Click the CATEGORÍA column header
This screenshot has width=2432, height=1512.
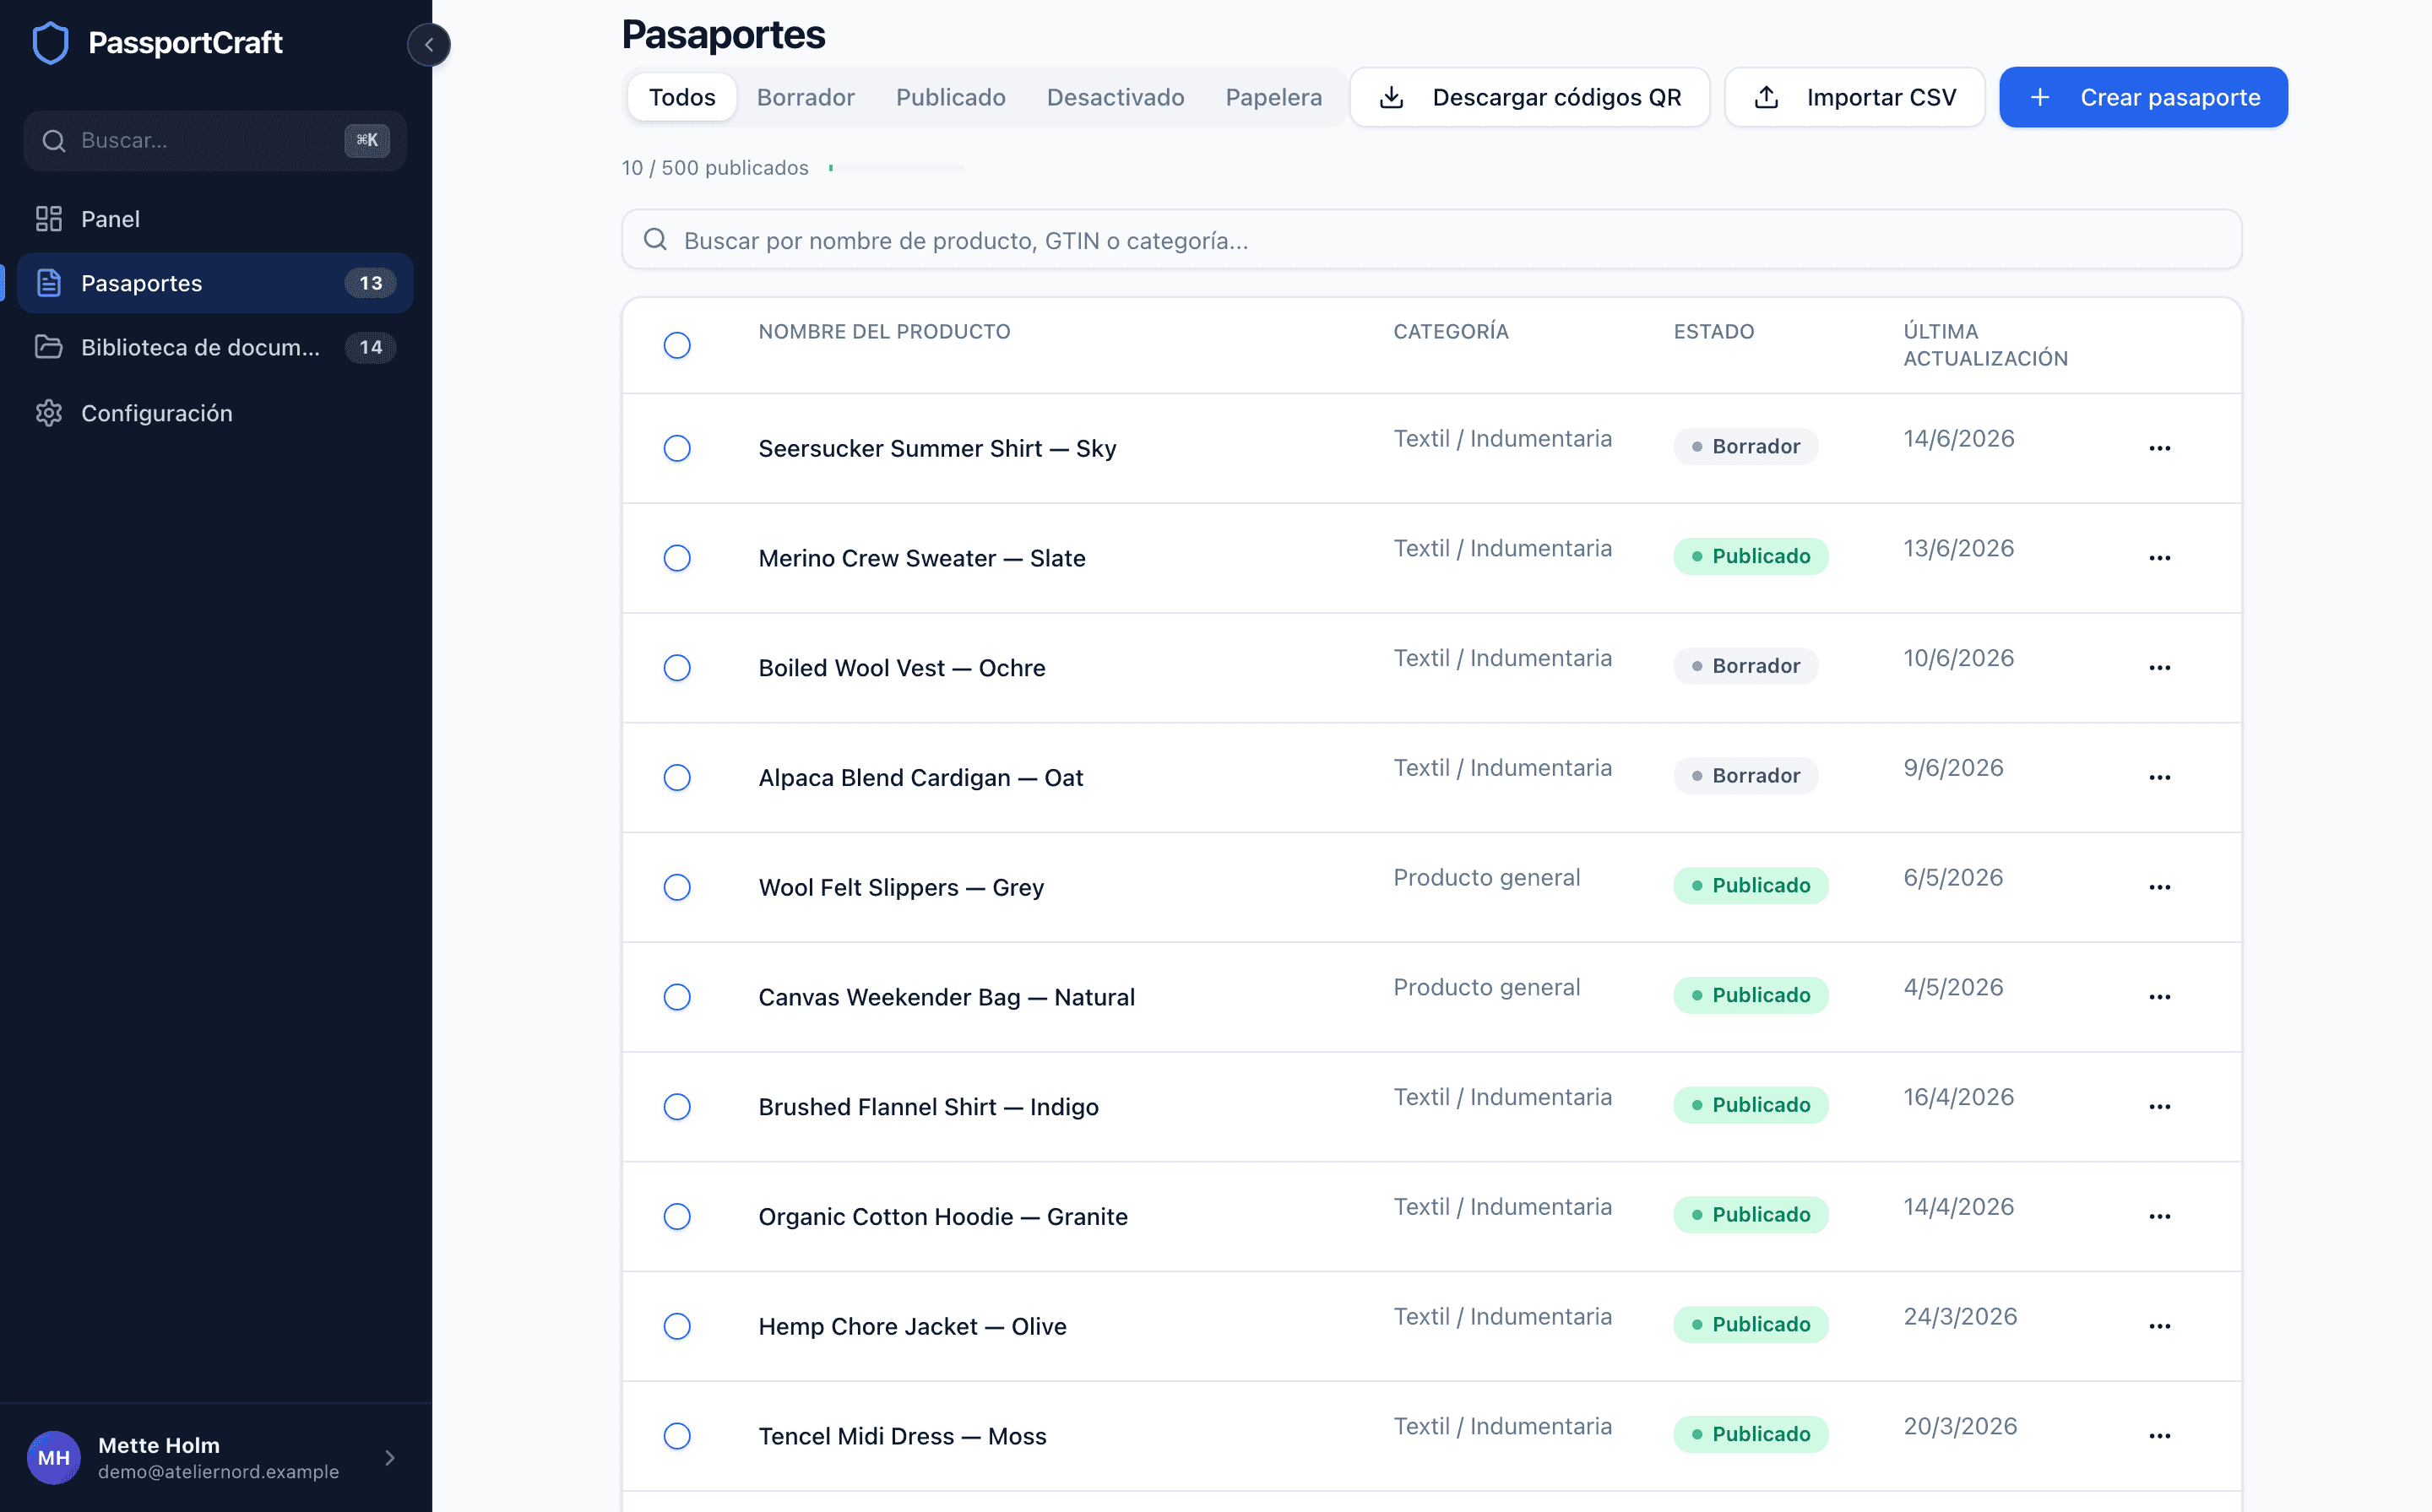point(1450,331)
